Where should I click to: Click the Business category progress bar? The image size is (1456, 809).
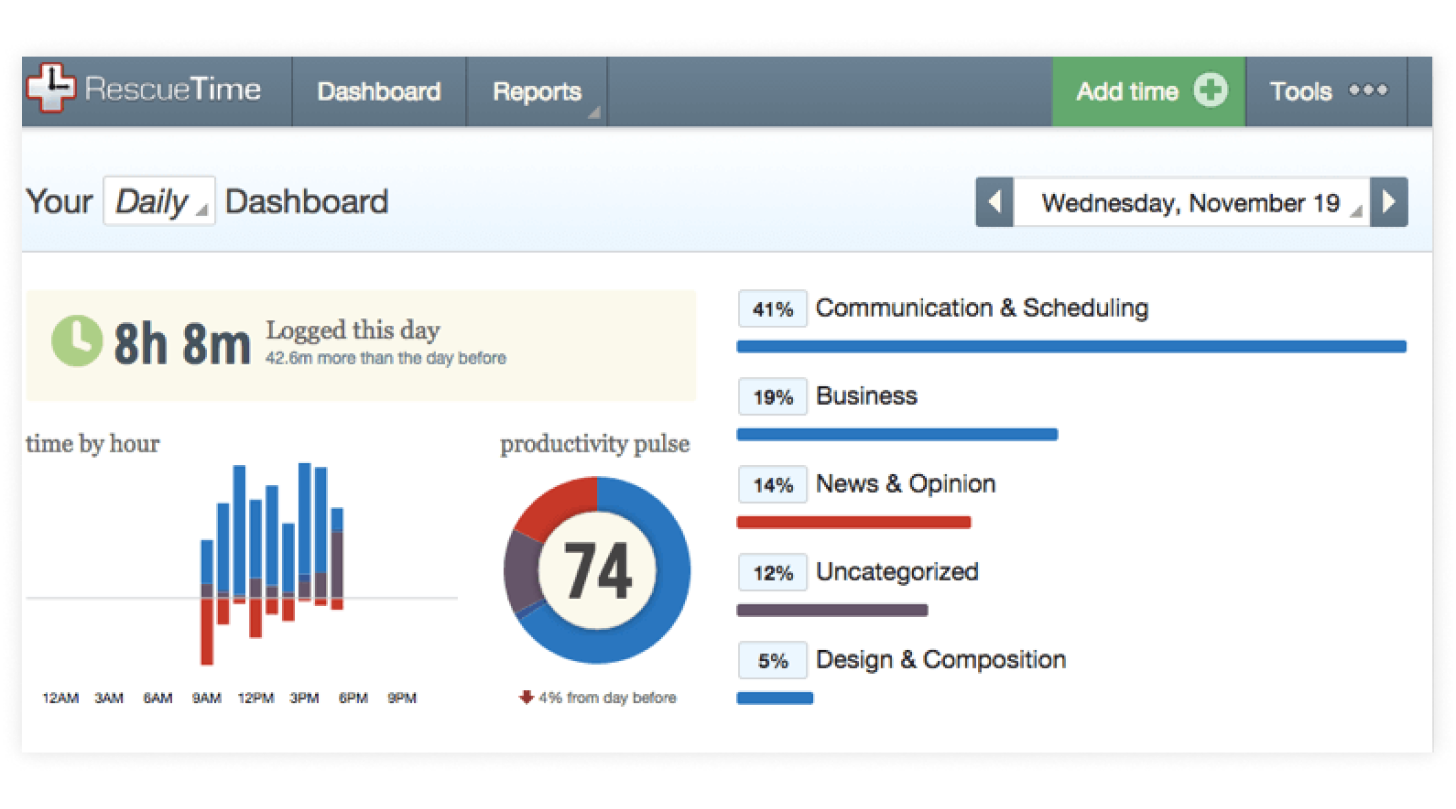896,433
